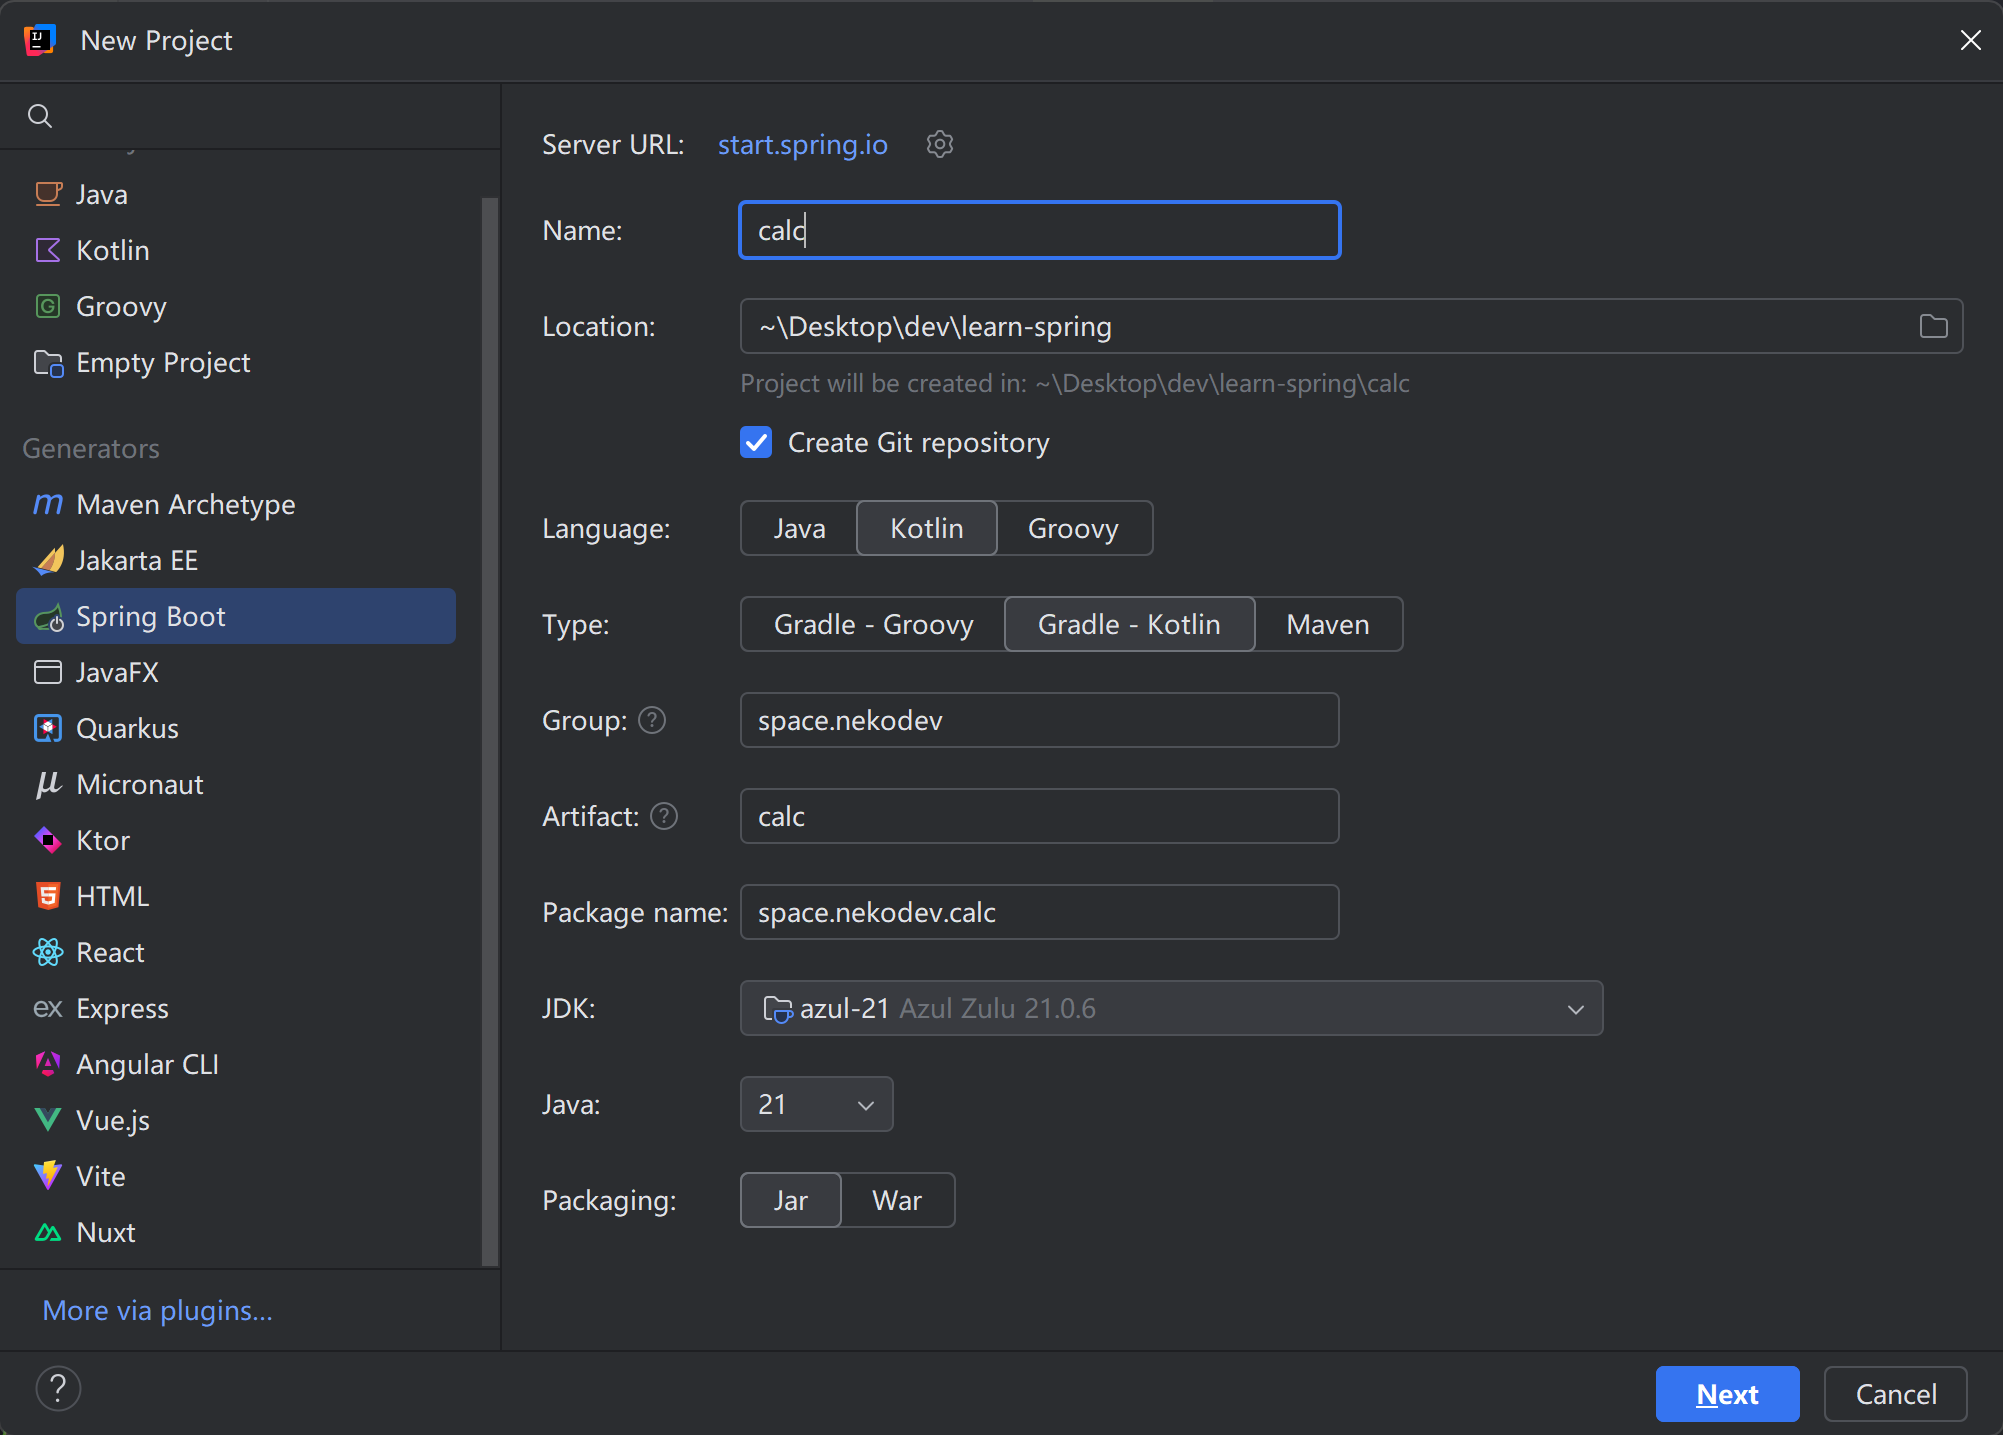The height and width of the screenshot is (1435, 2003).
Task: Click the Next button
Action: 1727,1394
